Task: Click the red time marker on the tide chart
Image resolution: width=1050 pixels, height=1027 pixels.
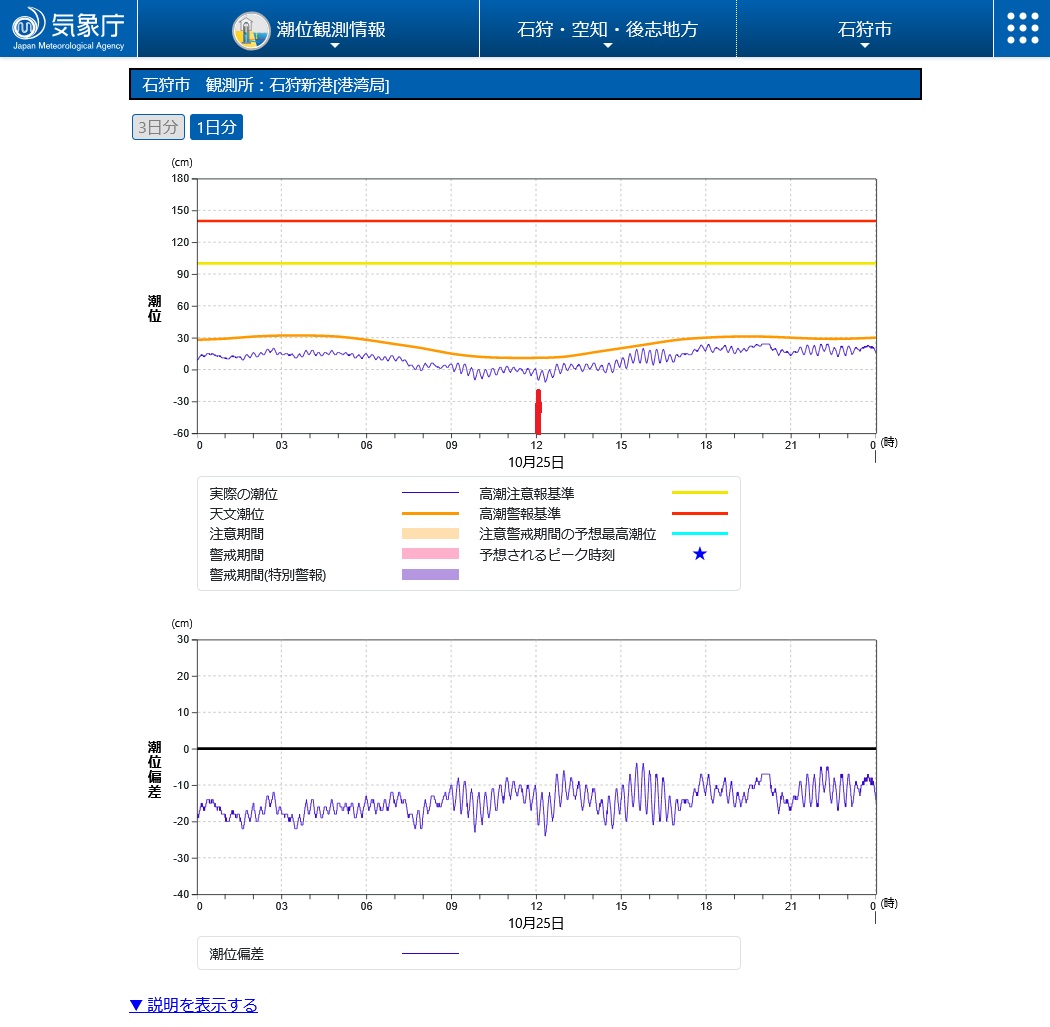Action: (x=538, y=412)
